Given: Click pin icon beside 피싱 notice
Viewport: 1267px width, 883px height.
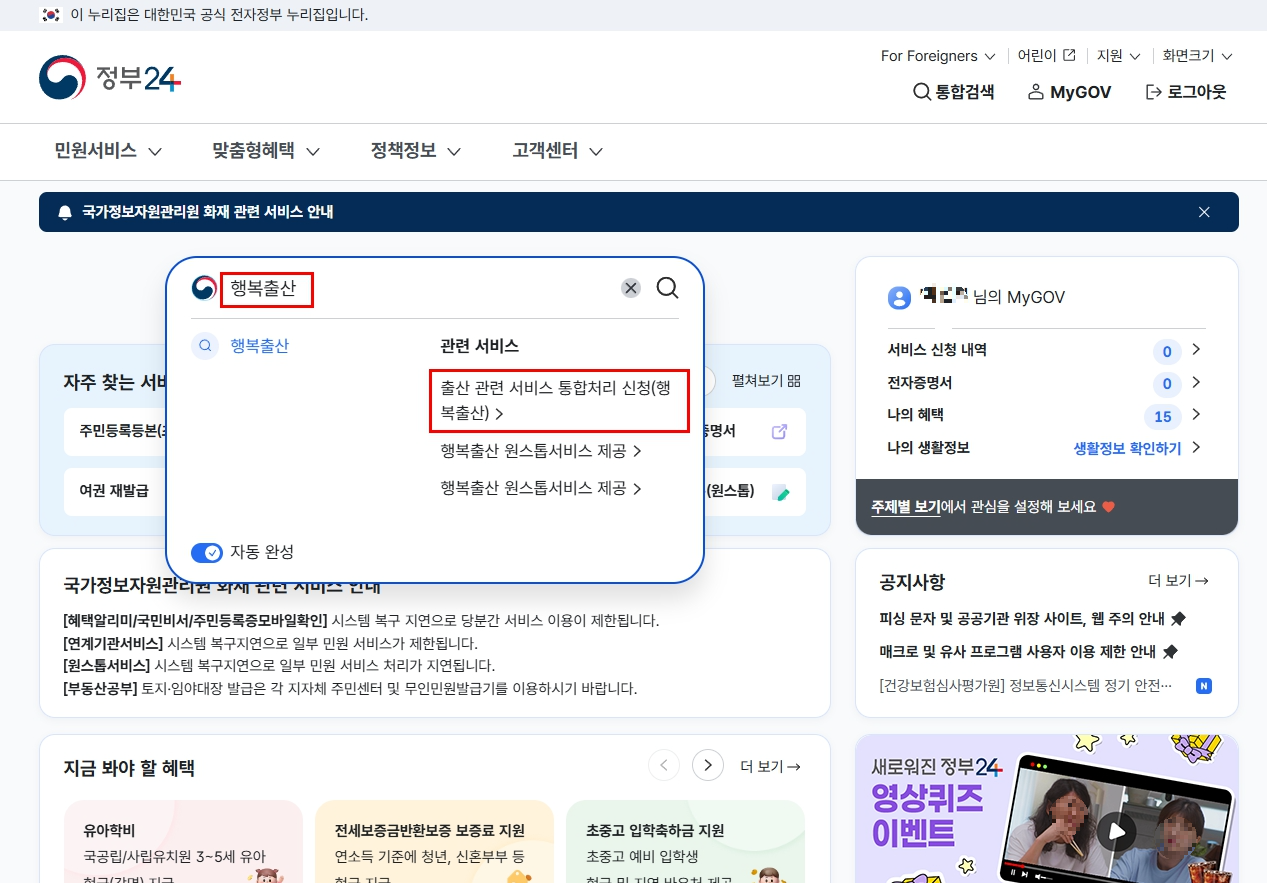Looking at the screenshot, I should [1178, 619].
